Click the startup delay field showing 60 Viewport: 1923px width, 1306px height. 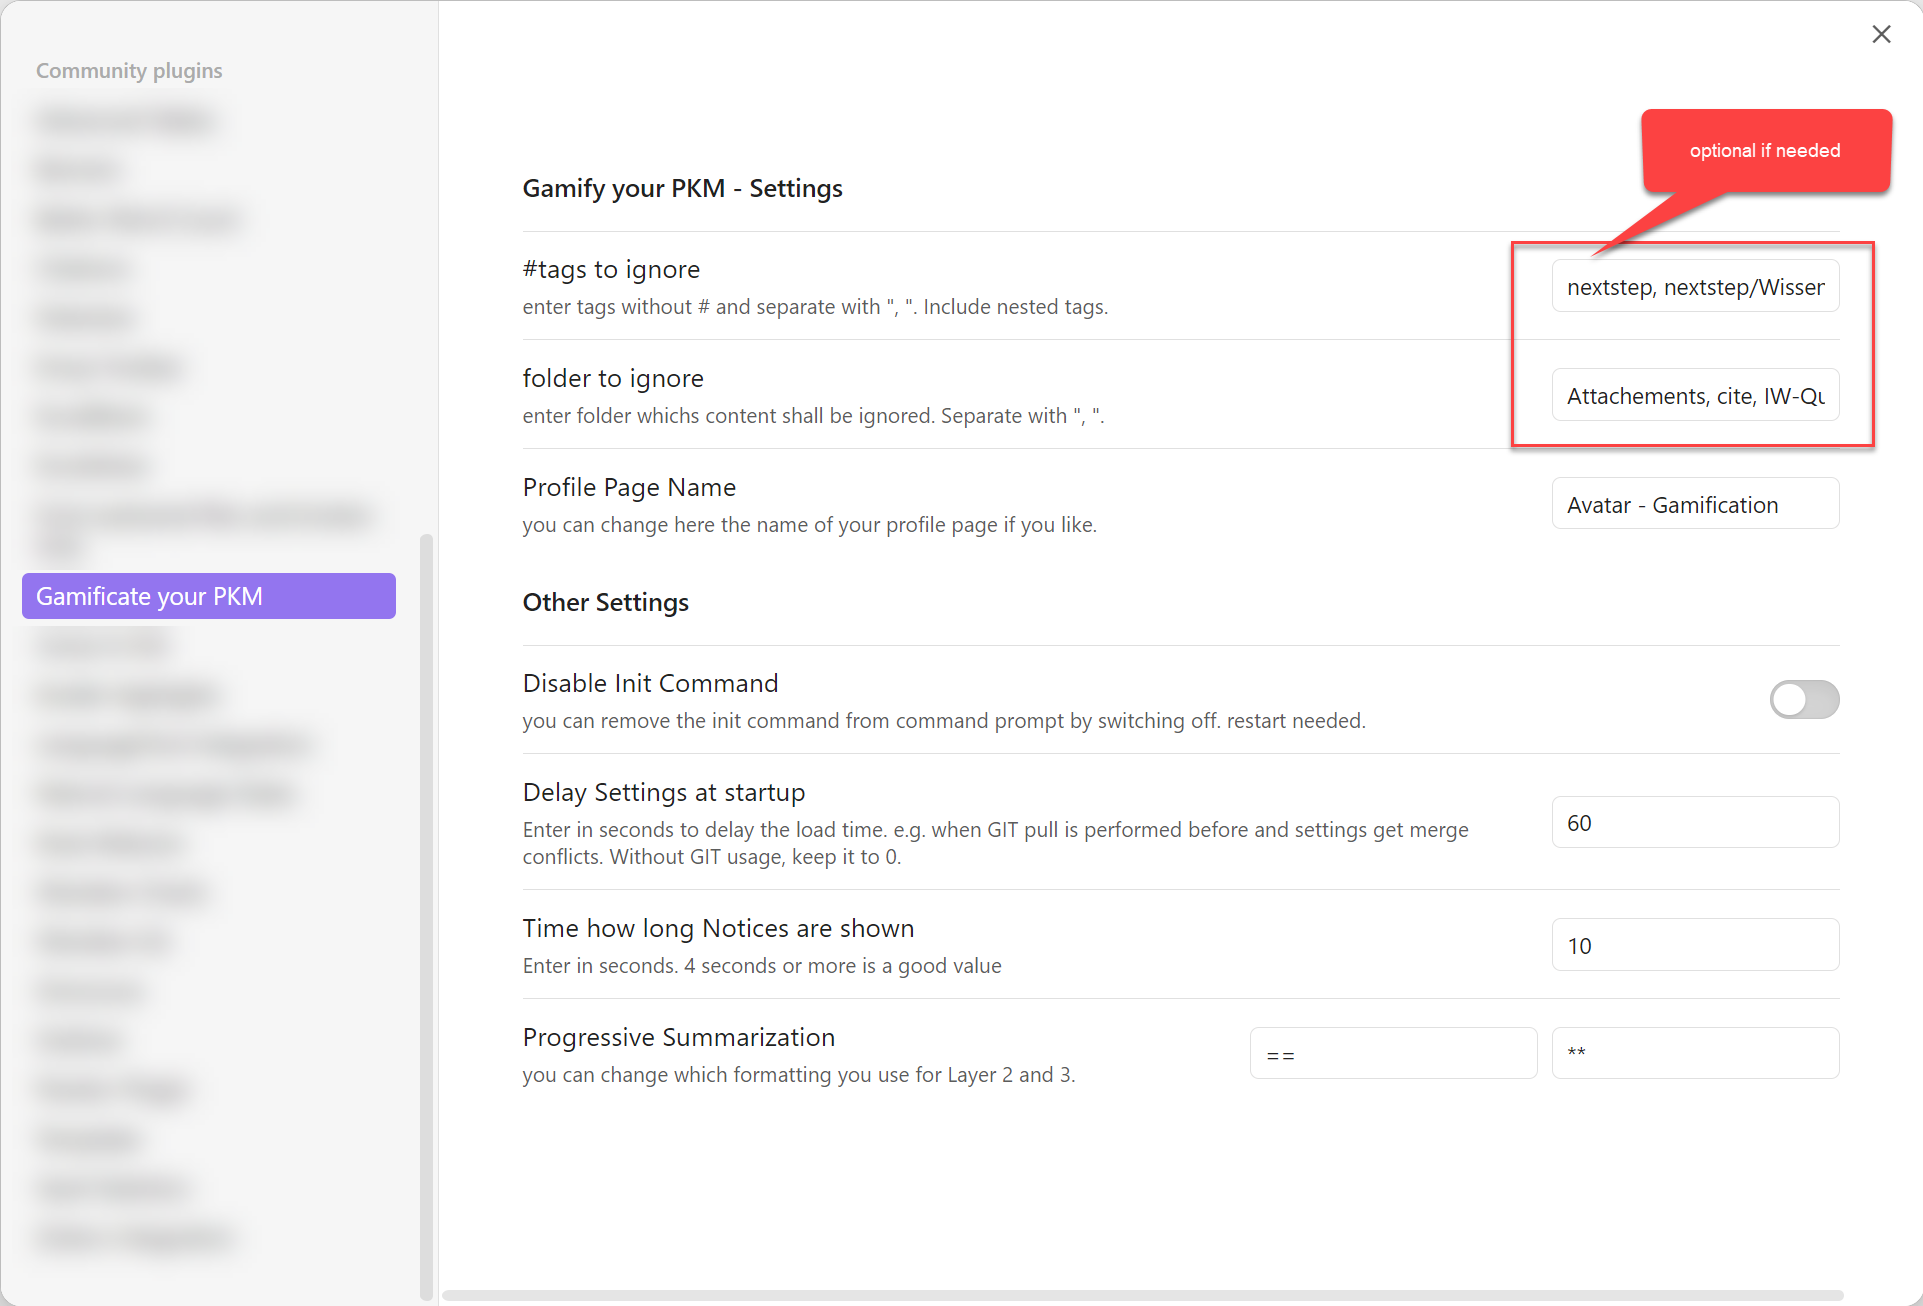1694,822
